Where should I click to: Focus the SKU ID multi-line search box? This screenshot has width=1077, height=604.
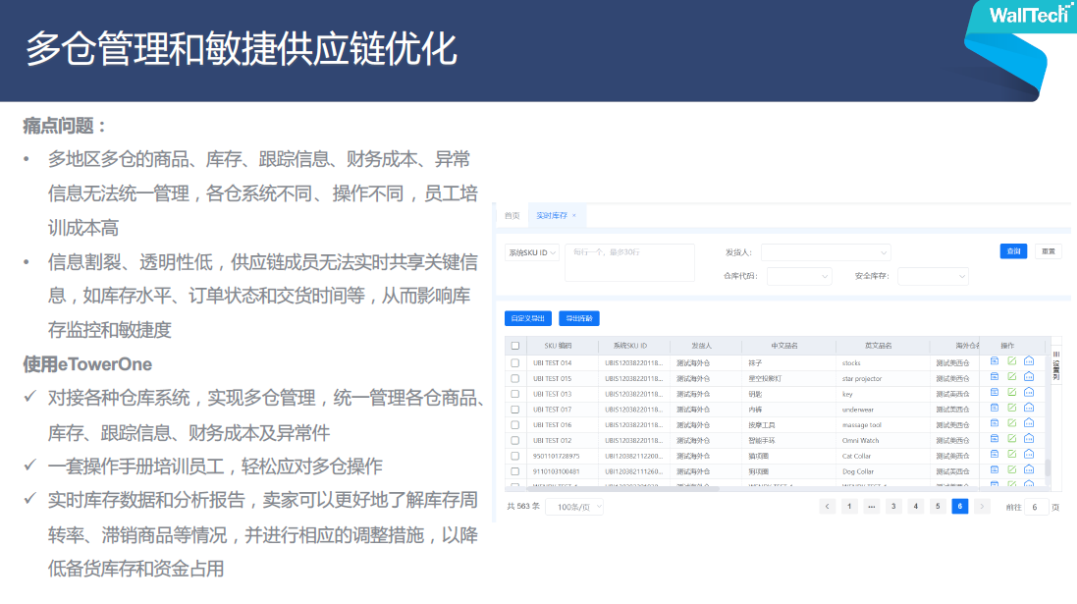(629, 262)
